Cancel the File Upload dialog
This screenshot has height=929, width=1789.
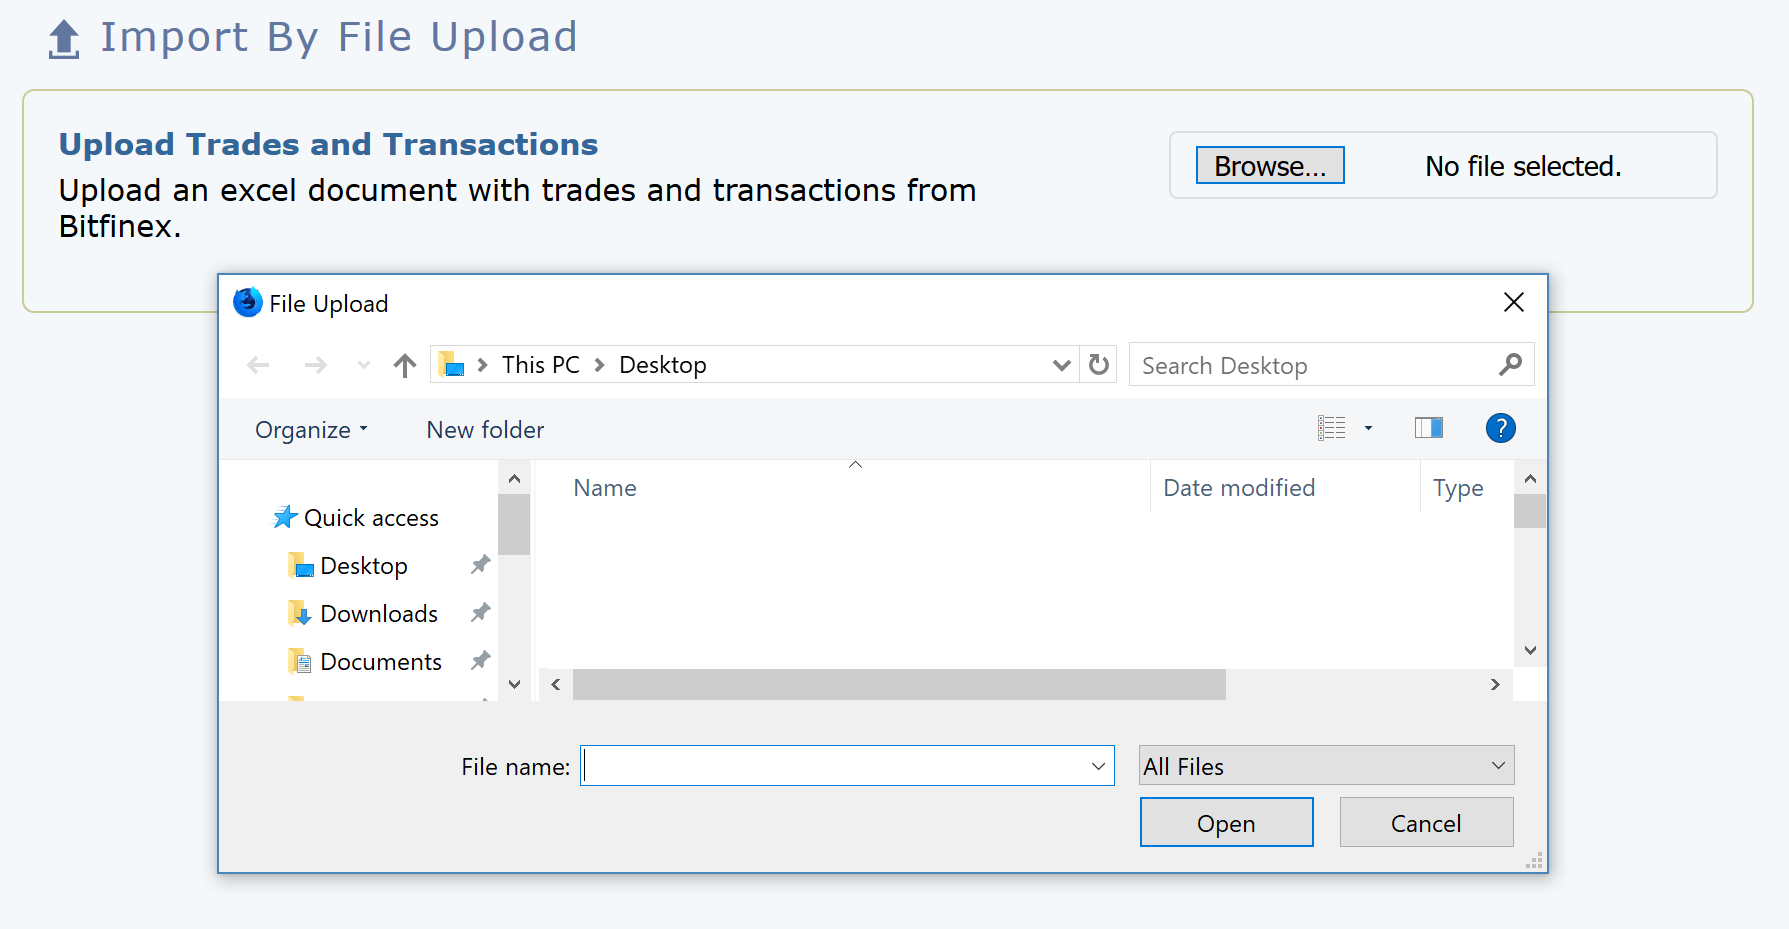[x=1426, y=823]
